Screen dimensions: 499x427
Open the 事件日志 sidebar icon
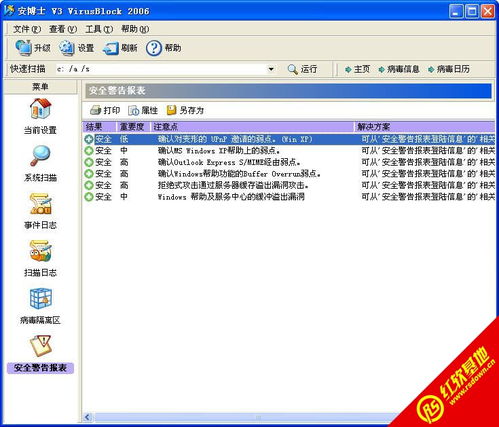coord(40,203)
